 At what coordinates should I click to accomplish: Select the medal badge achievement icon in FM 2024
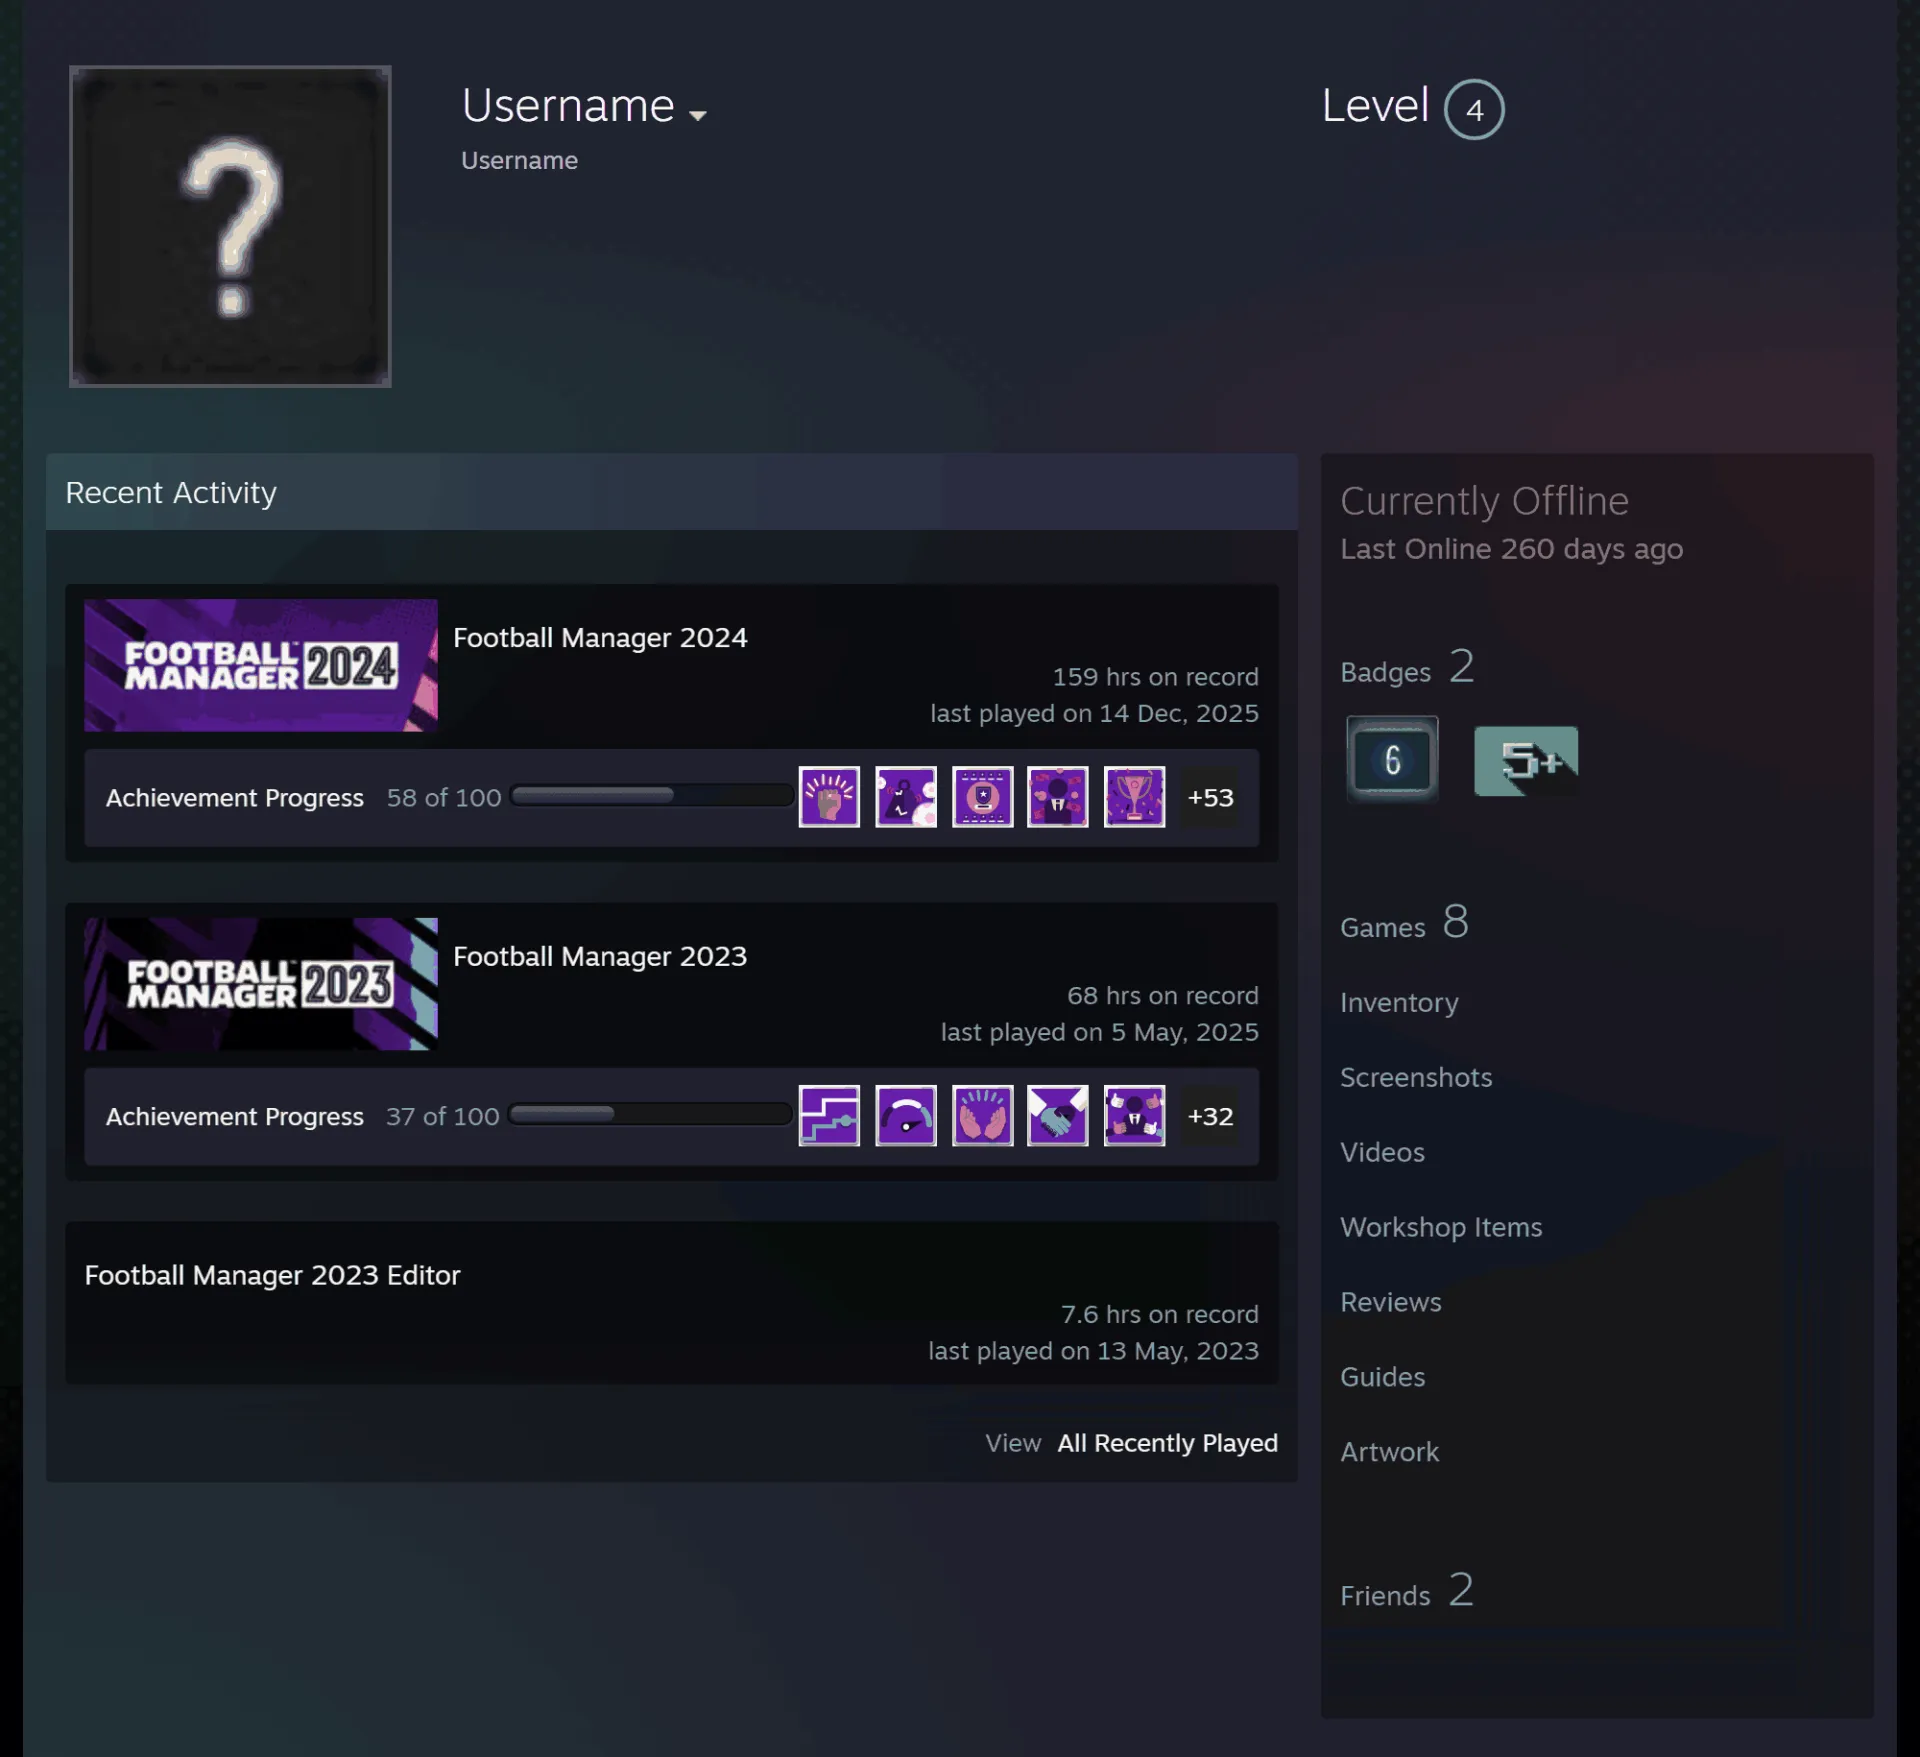point(982,797)
